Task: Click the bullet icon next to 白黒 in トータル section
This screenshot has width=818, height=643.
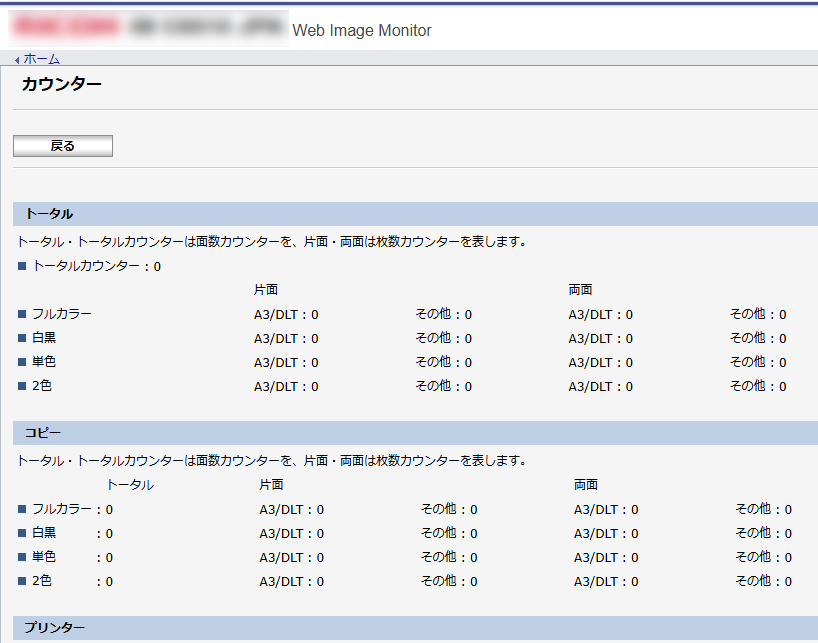Action: coord(22,338)
